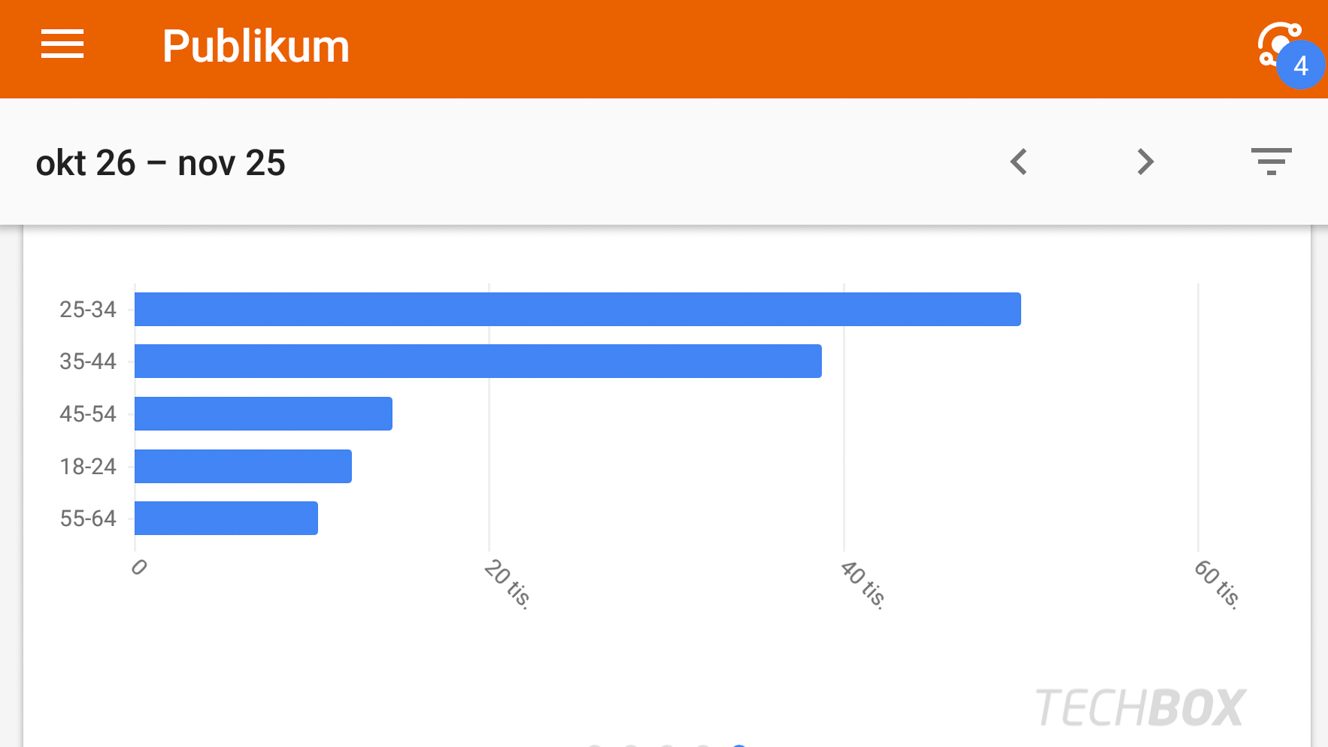Click the 20 tis. axis tick label

(x=508, y=584)
